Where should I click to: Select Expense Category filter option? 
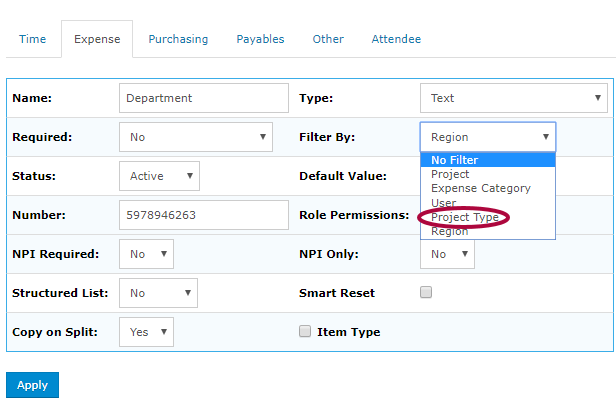point(488,188)
